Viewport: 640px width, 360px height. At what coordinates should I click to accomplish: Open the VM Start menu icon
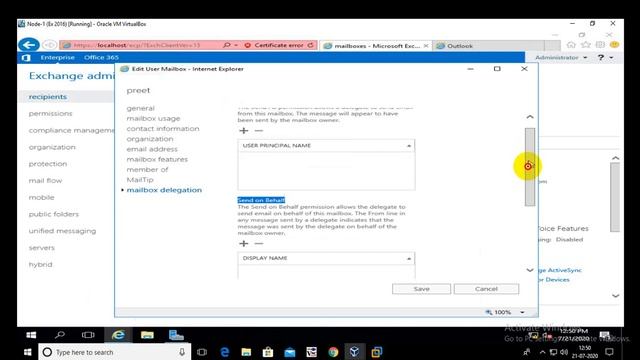(x=31, y=335)
